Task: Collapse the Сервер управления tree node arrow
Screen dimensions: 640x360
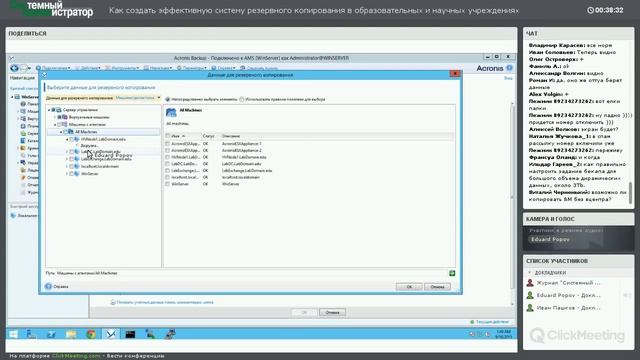Action: (49, 110)
